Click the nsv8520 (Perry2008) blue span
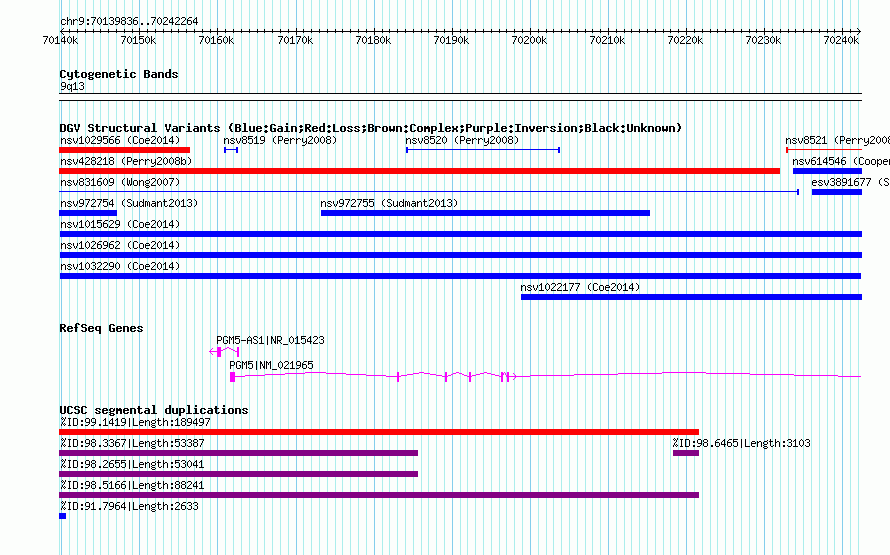Viewport: 890px width, 555px height. click(x=483, y=150)
